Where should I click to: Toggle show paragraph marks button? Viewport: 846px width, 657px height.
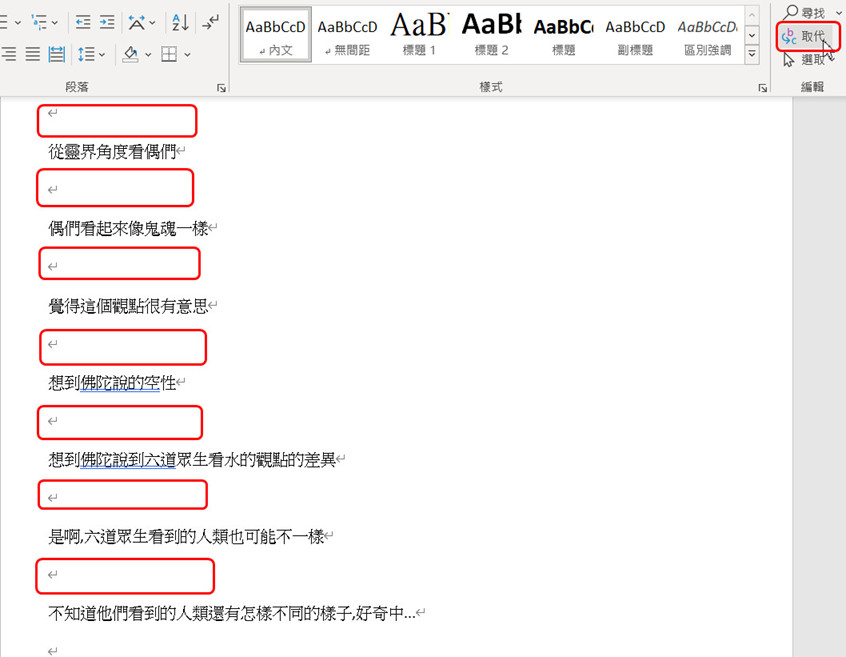click(210, 22)
